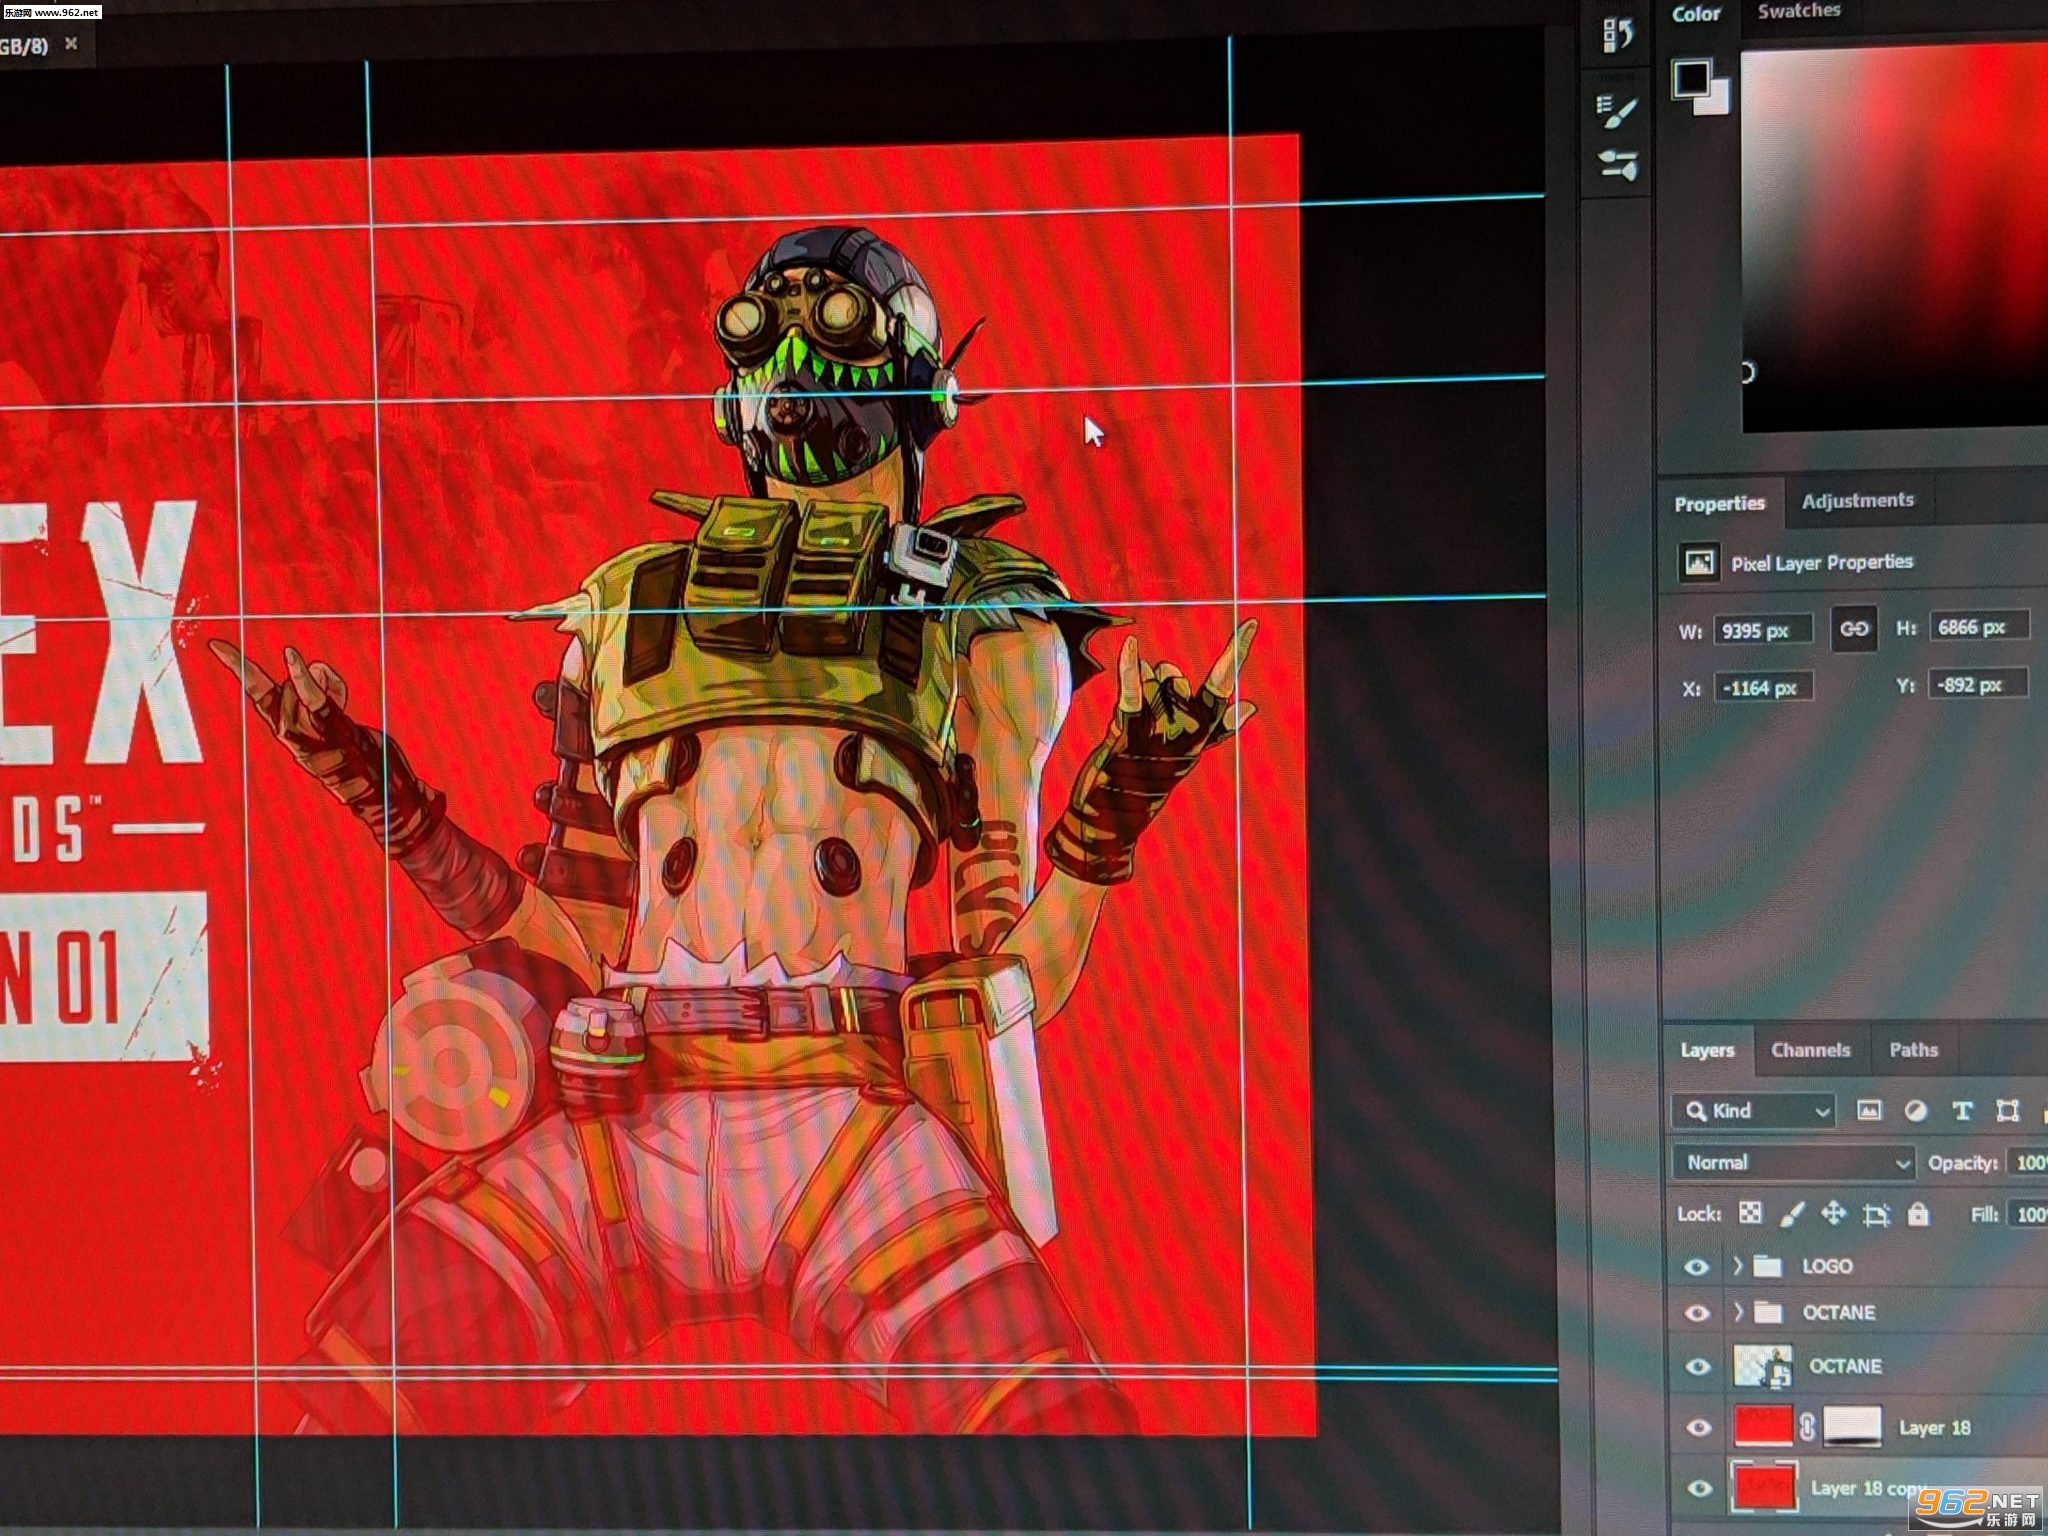Open the History panel icon
The image size is (2048, 1536).
(x=1618, y=35)
